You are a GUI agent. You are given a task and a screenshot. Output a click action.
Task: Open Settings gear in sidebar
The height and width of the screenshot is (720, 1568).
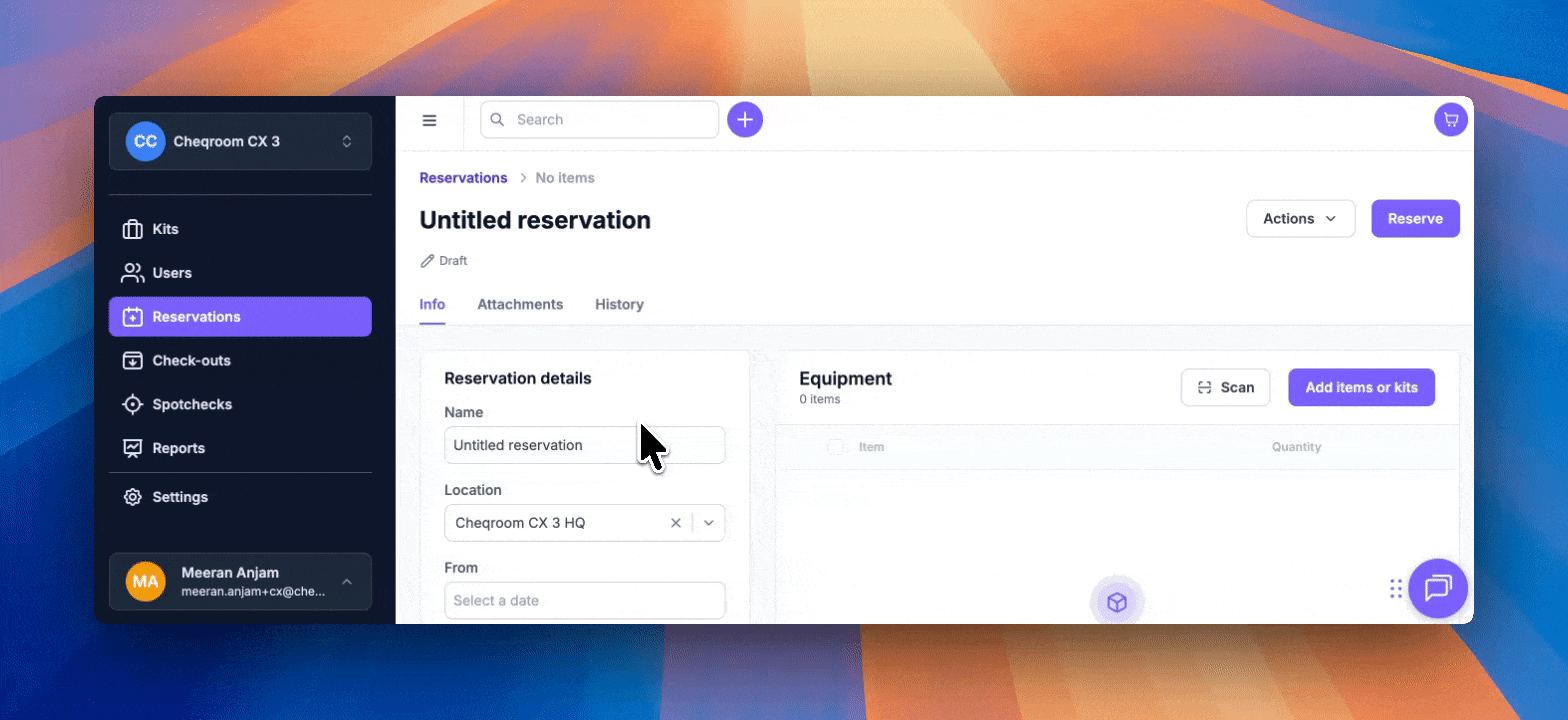pyautogui.click(x=133, y=497)
